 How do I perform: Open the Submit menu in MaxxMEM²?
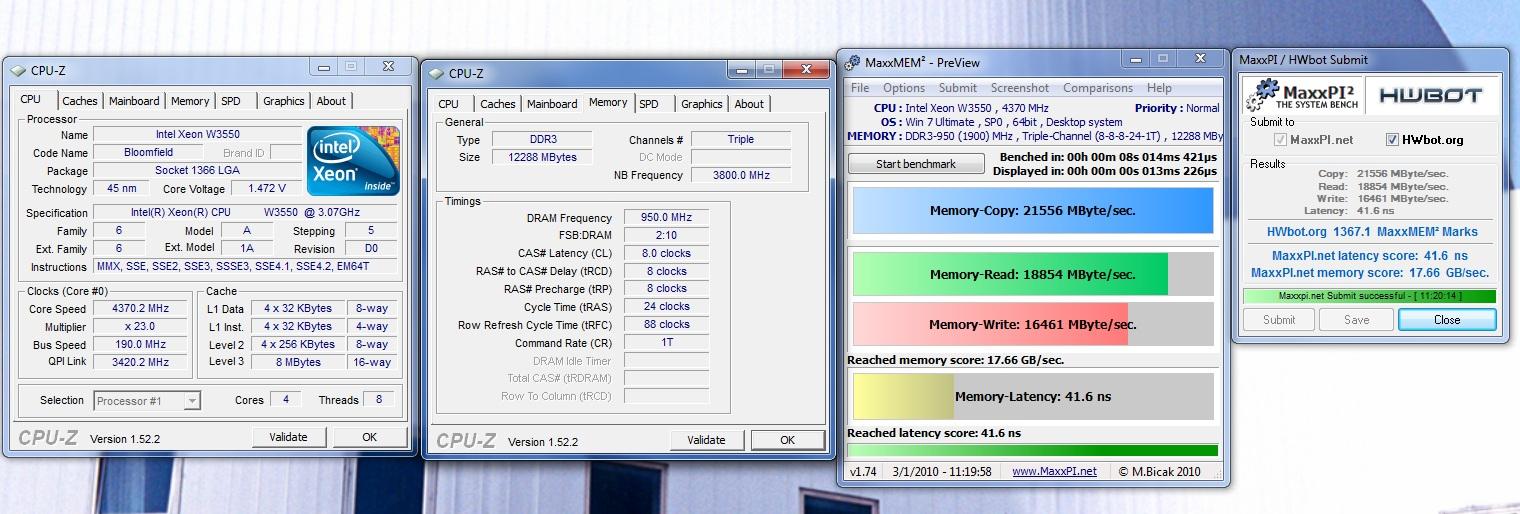pyautogui.click(x=958, y=88)
